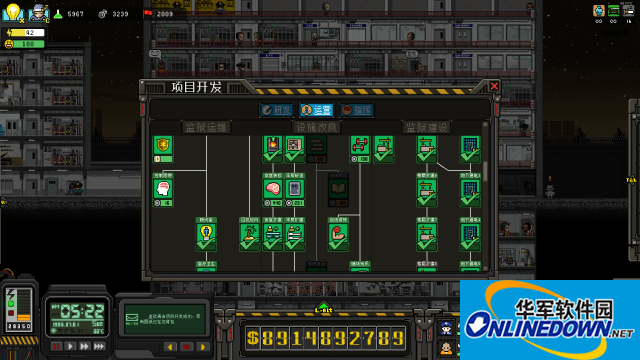Screen dimensions: 640x360
Task: Set the game to triple fast-forward speed
Action: pyautogui.click(x=99, y=346)
